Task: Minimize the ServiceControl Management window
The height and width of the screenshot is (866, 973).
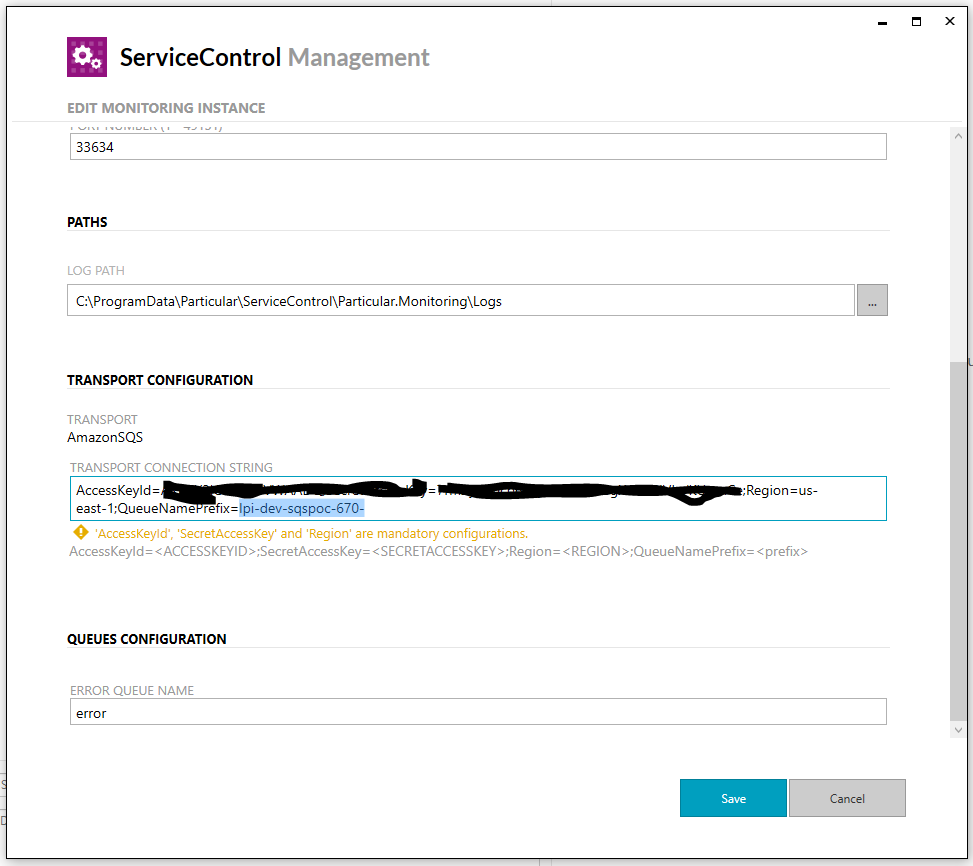Action: [x=882, y=22]
